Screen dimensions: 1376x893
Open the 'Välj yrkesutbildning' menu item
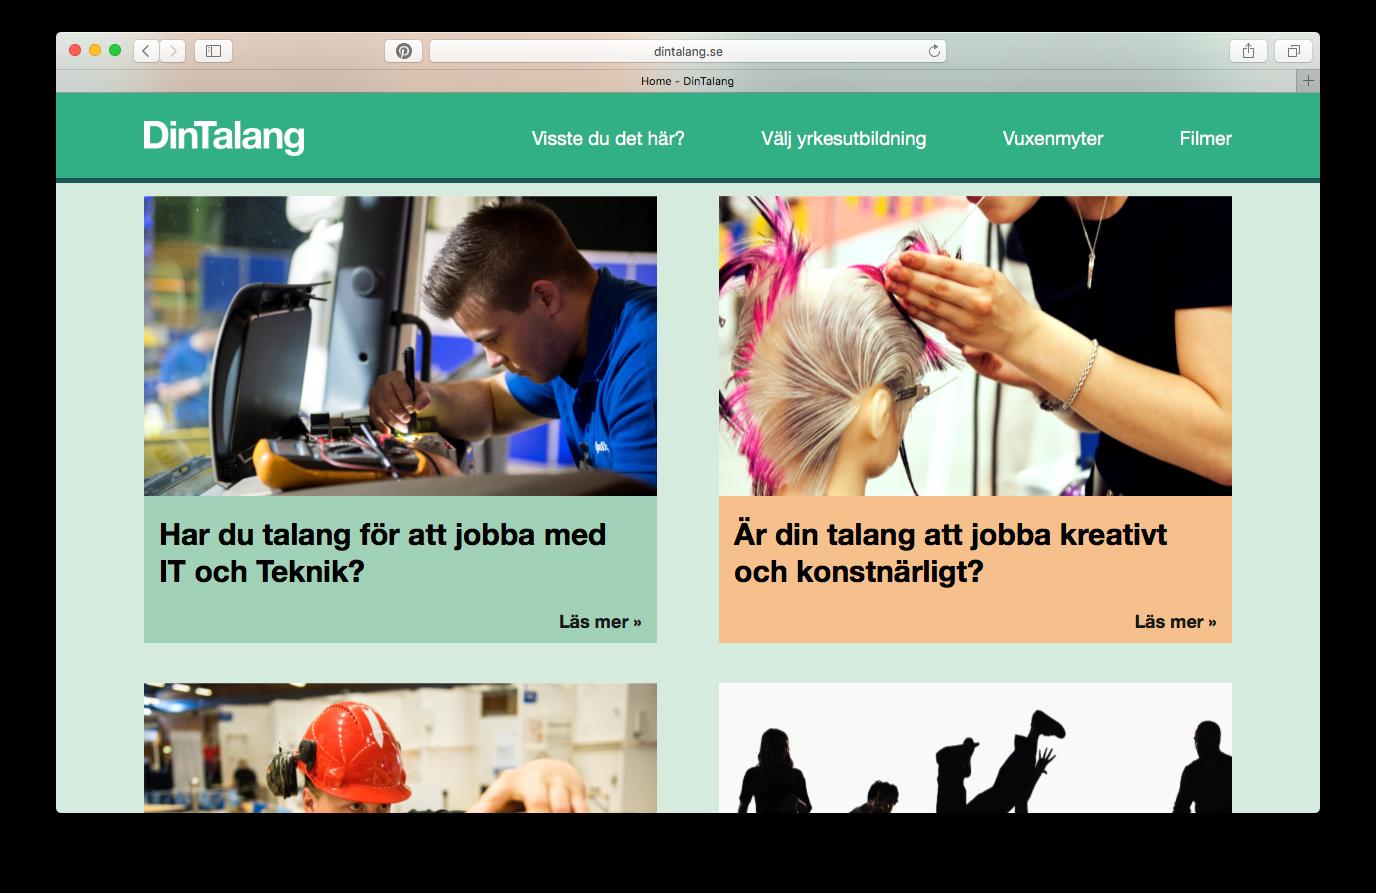843,139
